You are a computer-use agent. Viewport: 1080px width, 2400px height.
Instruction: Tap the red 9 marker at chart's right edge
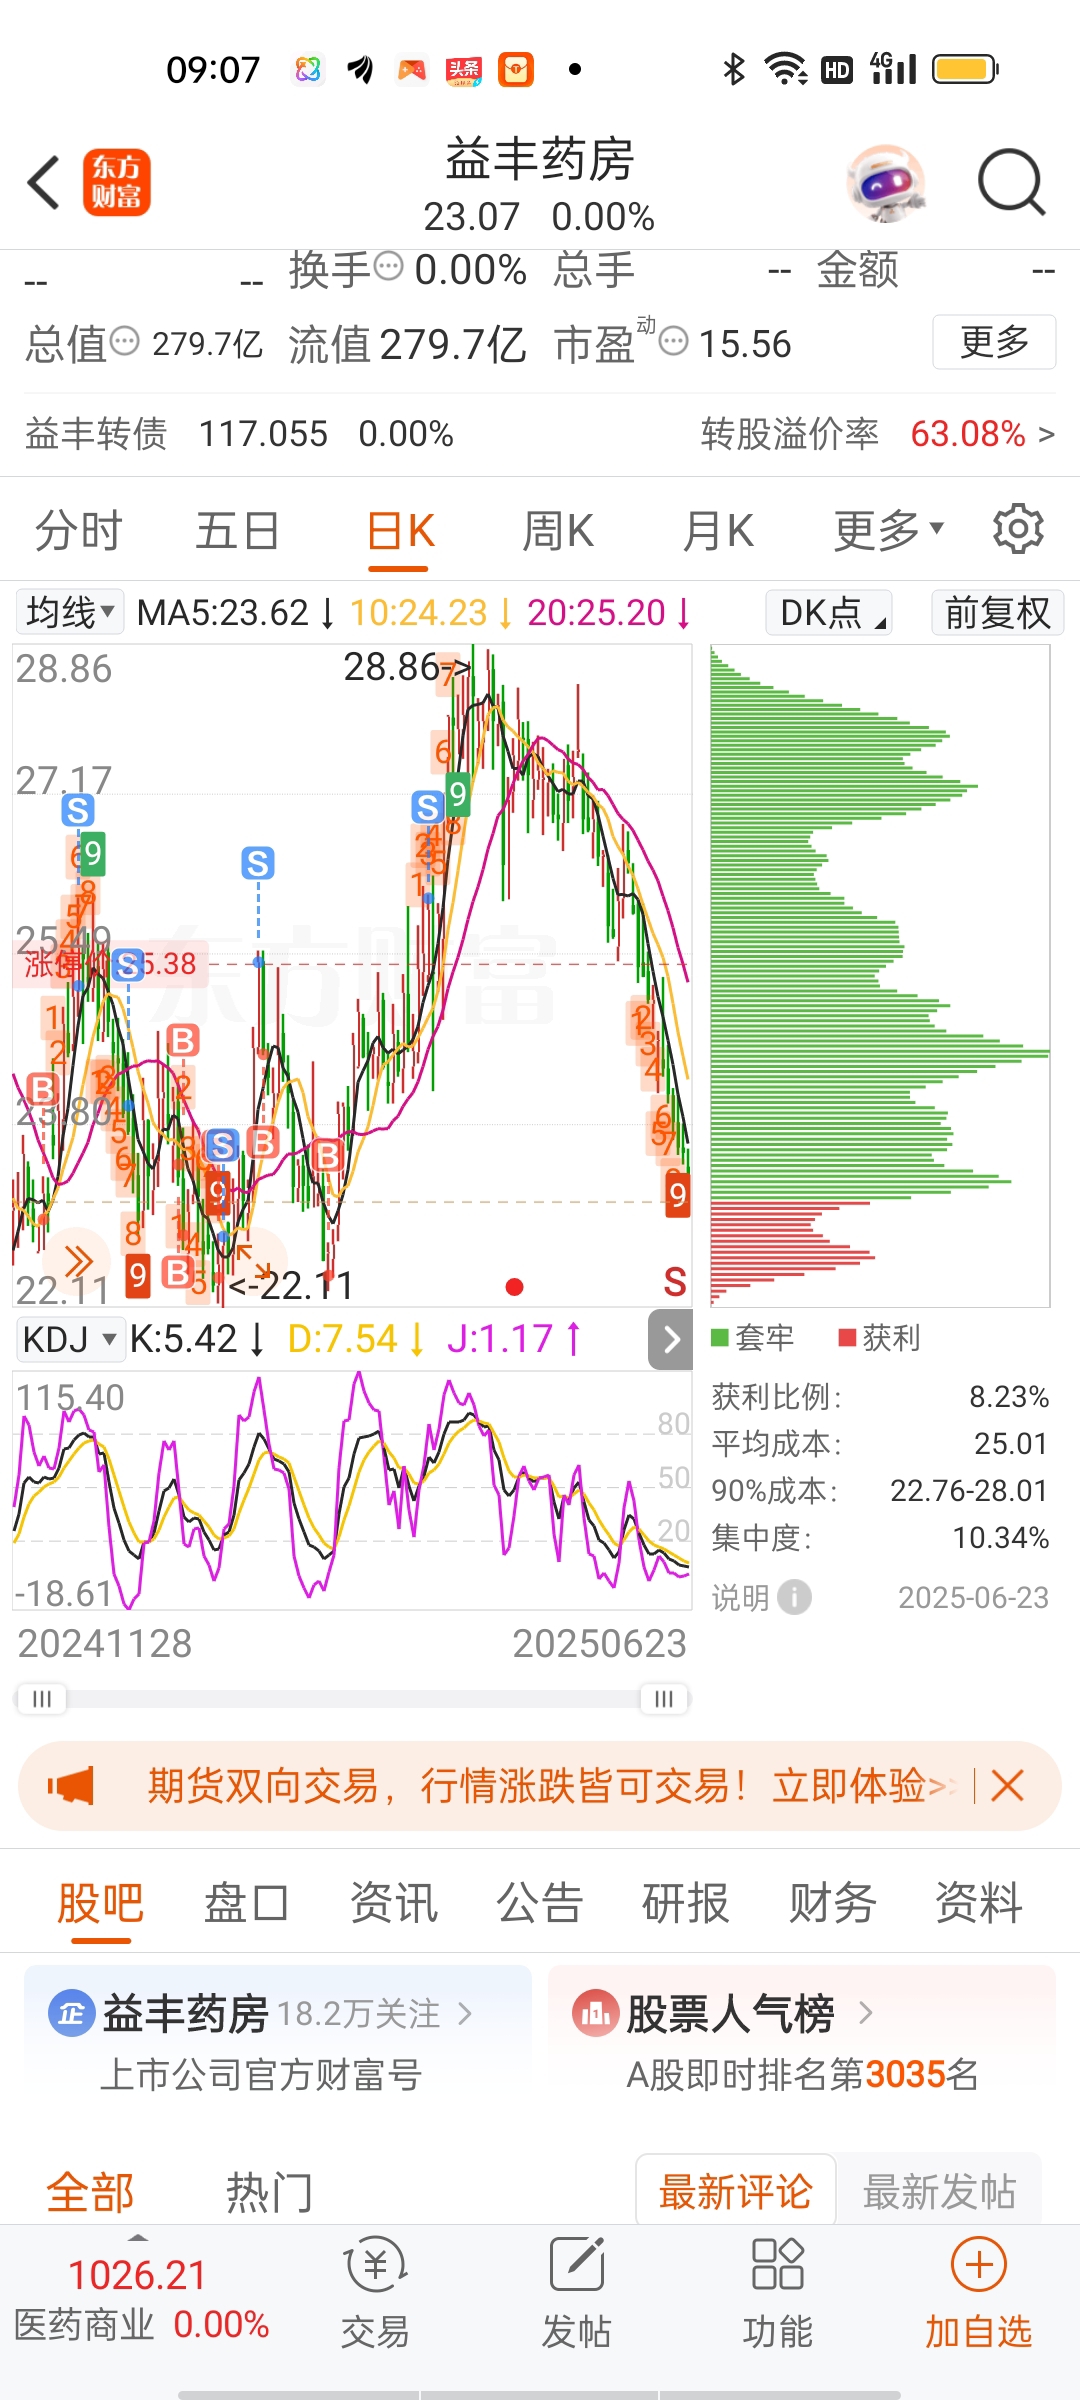click(x=678, y=1195)
